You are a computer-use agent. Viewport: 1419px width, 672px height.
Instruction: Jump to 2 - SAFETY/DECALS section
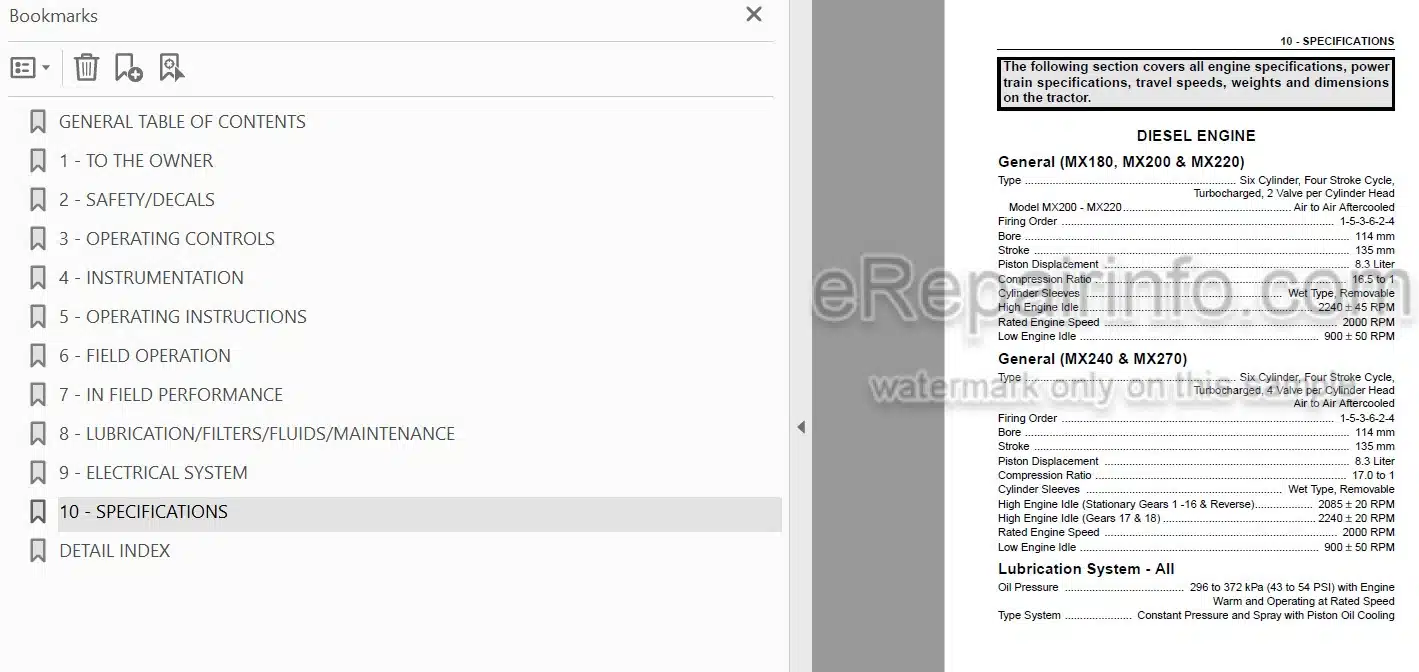137,200
